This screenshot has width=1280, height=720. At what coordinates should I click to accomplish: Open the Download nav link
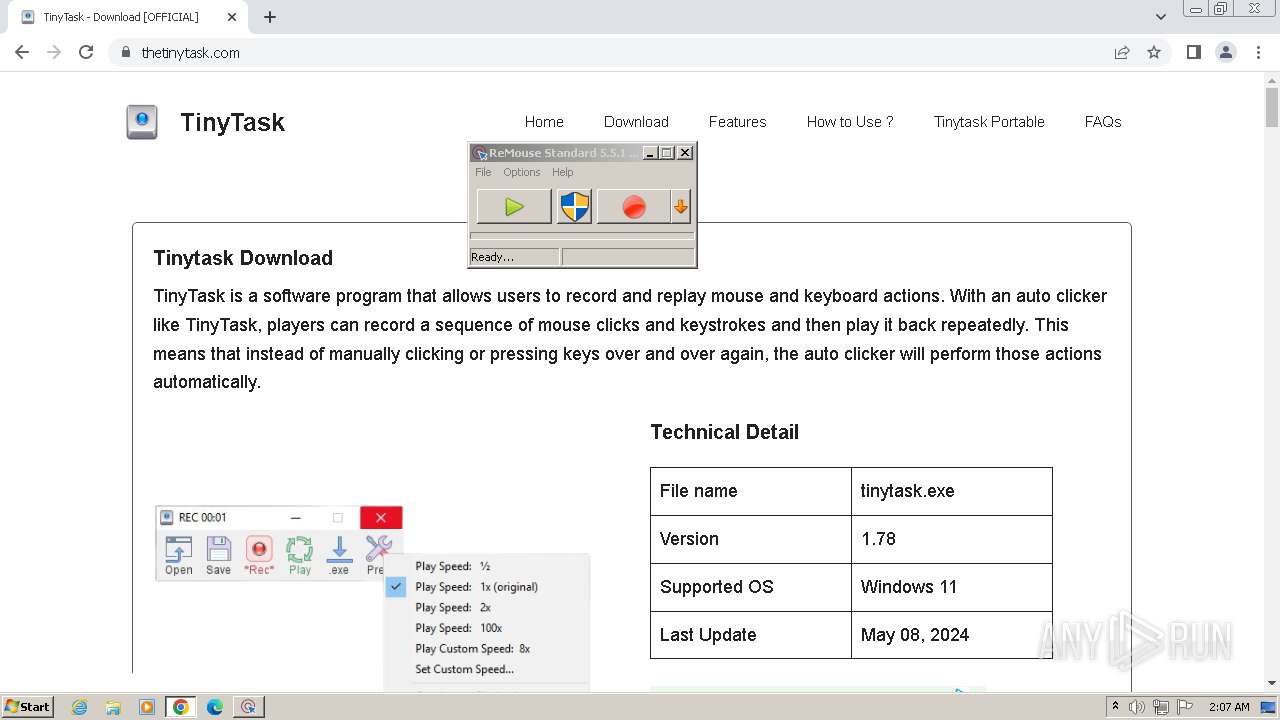click(x=636, y=122)
